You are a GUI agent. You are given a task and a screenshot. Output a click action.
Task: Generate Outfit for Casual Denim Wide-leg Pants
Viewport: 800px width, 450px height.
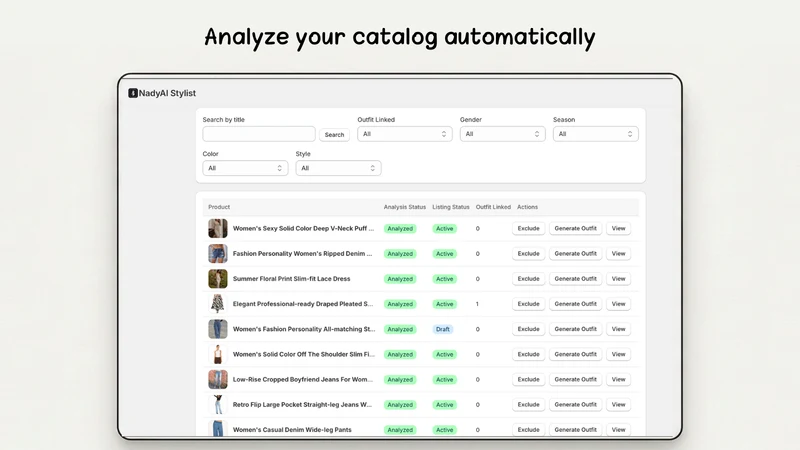[x=576, y=430]
